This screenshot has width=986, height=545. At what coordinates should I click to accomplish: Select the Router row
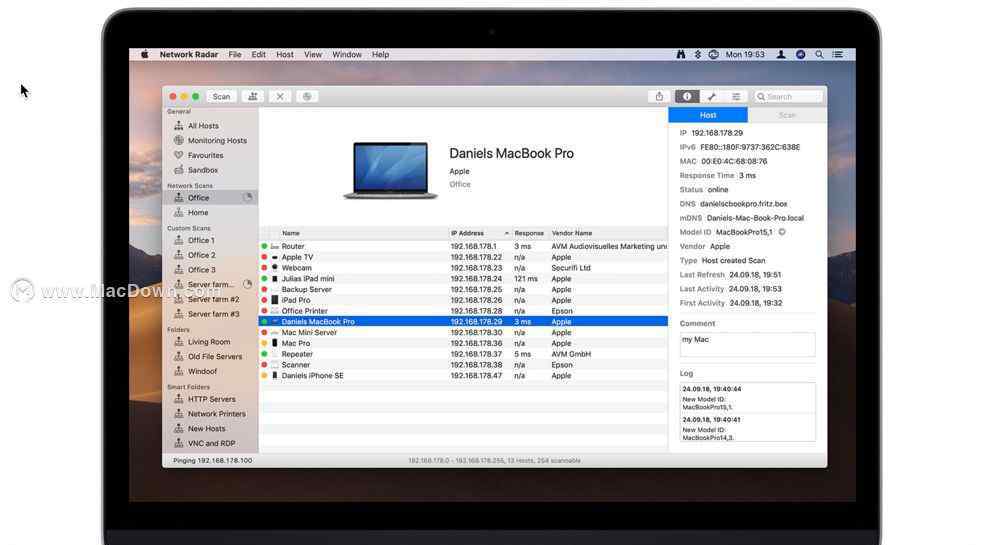(x=463, y=246)
